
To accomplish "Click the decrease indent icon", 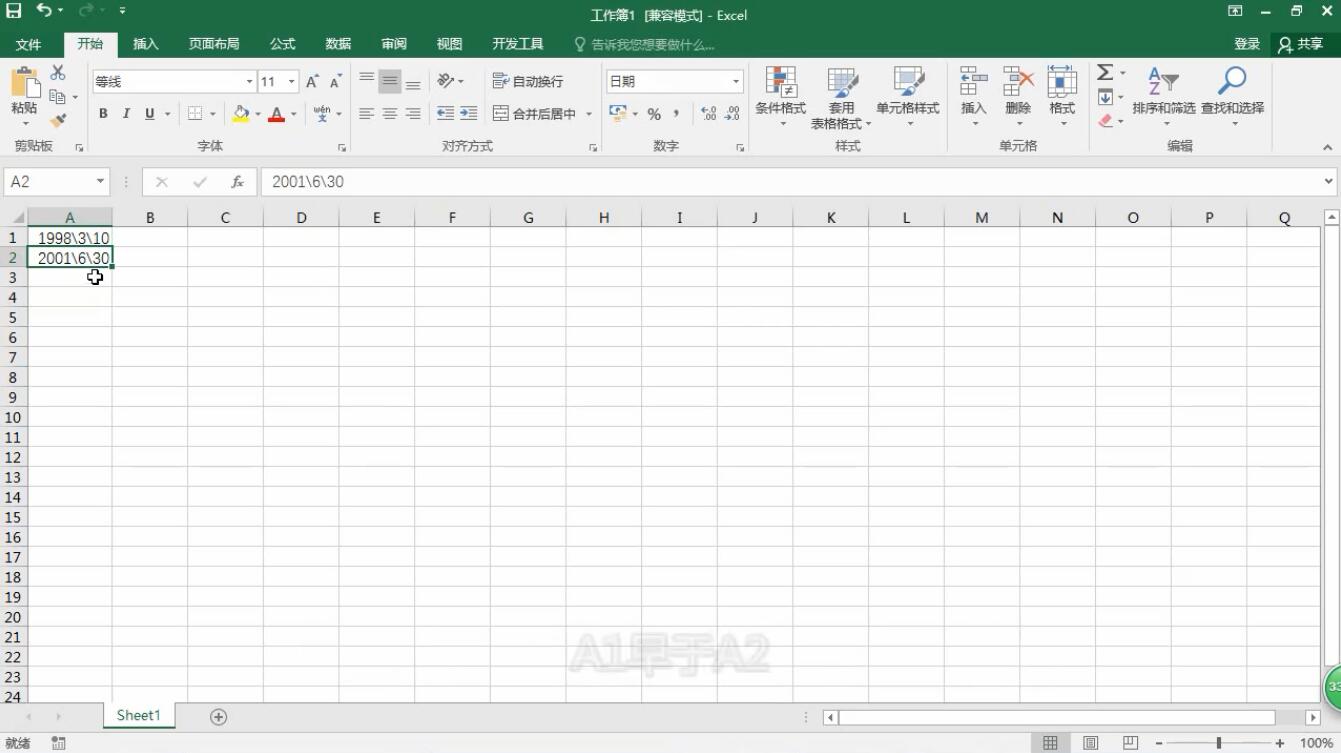I will coord(446,114).
